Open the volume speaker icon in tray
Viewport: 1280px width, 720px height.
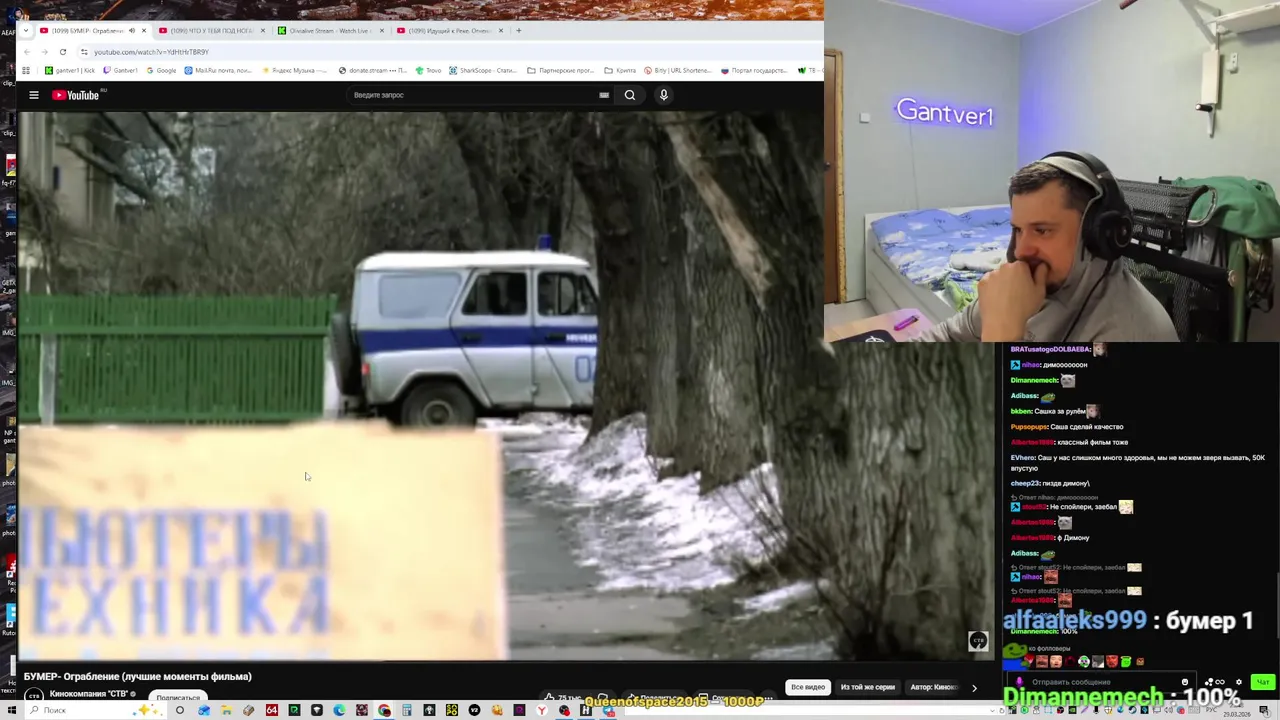(x=1168, y=710)
